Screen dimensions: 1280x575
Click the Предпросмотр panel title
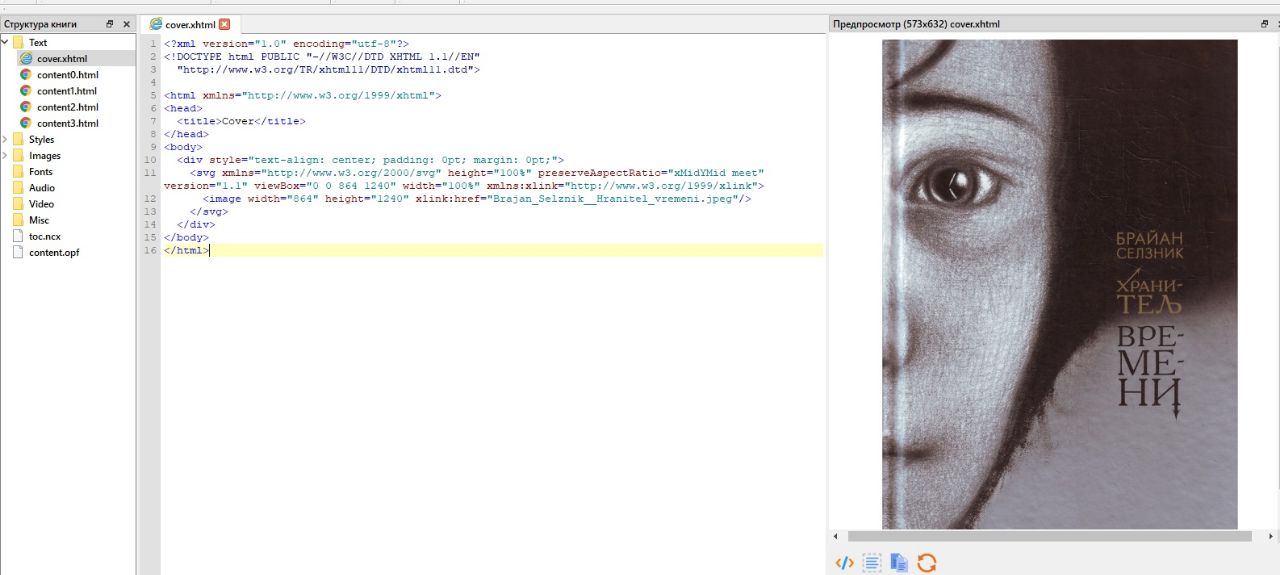916,23
